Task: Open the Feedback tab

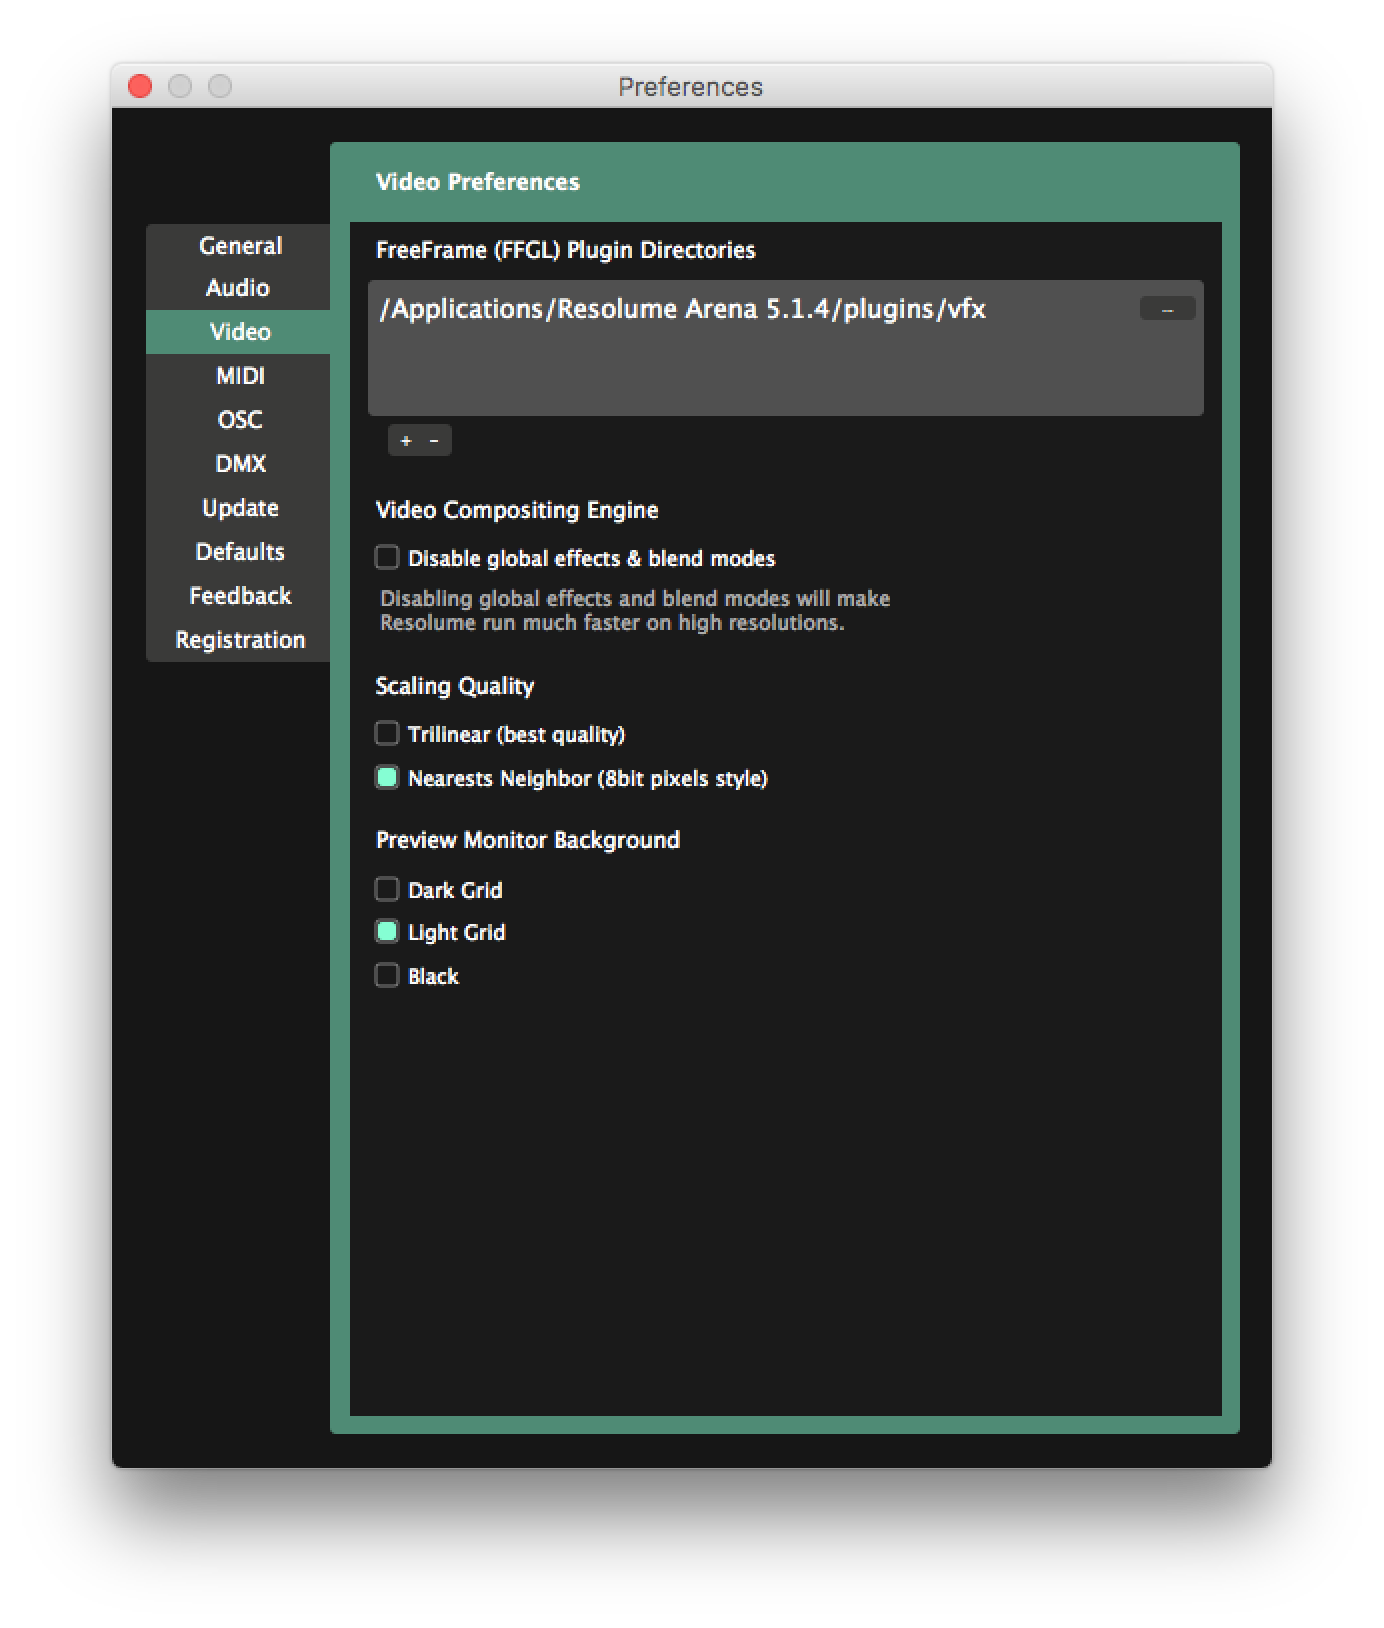Action: tap(240, 596)
